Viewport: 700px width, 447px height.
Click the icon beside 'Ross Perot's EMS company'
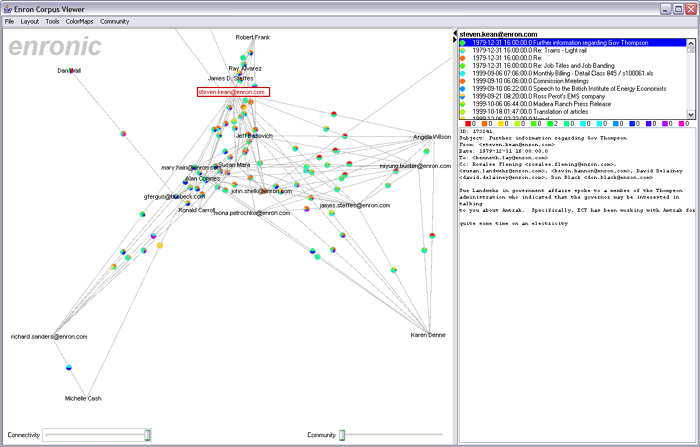(x=463, y=96)
